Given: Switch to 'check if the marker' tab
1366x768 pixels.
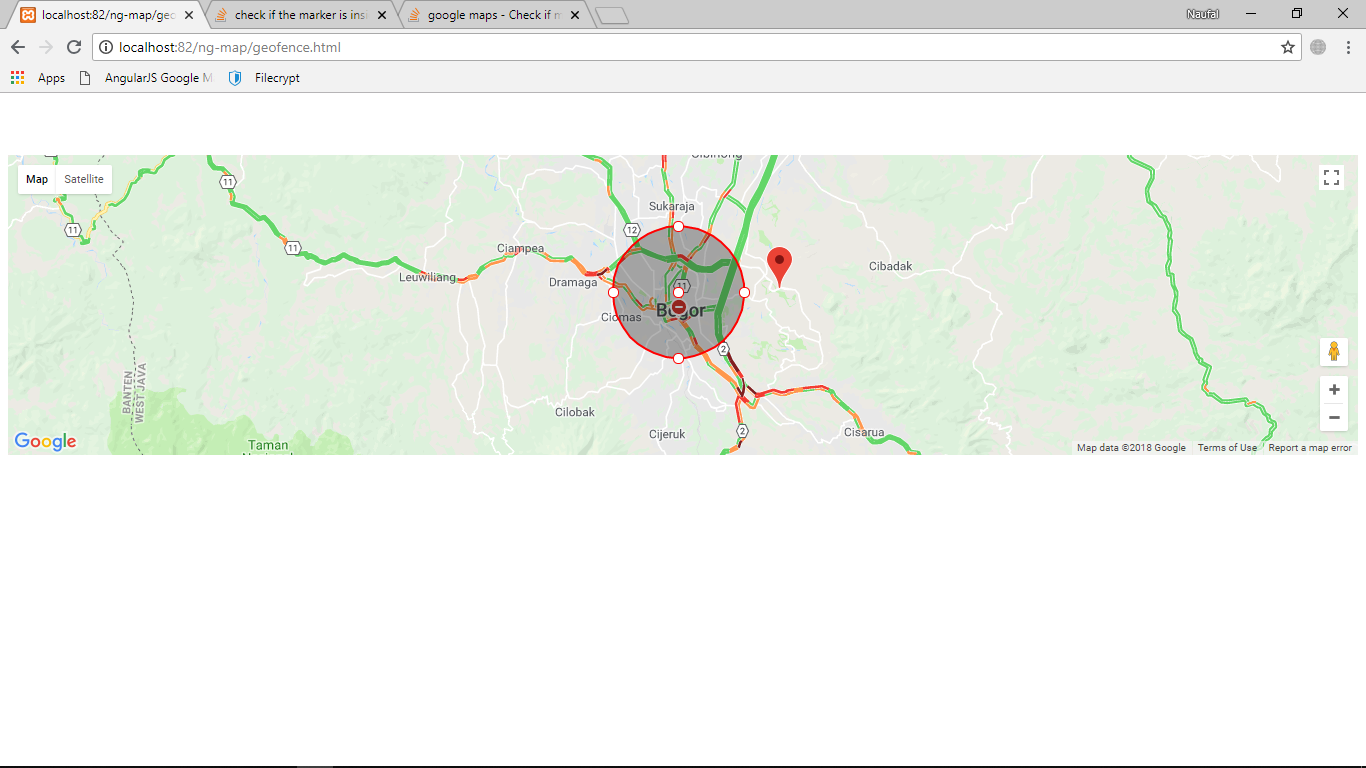Looking at the screenshot, I should 301,15.
